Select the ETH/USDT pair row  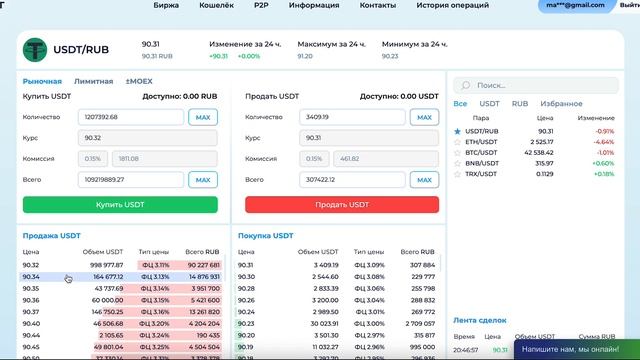(534, 142)
